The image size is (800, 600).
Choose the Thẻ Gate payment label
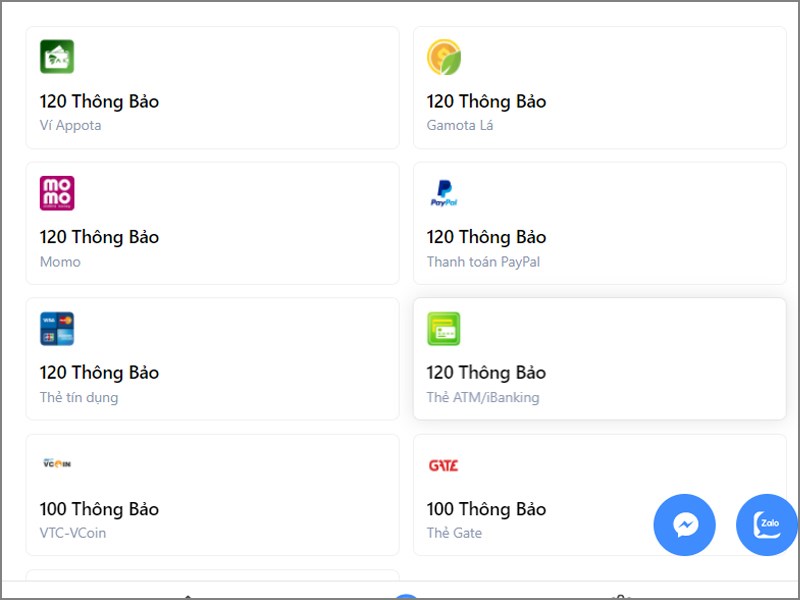(x=454, y=533)
